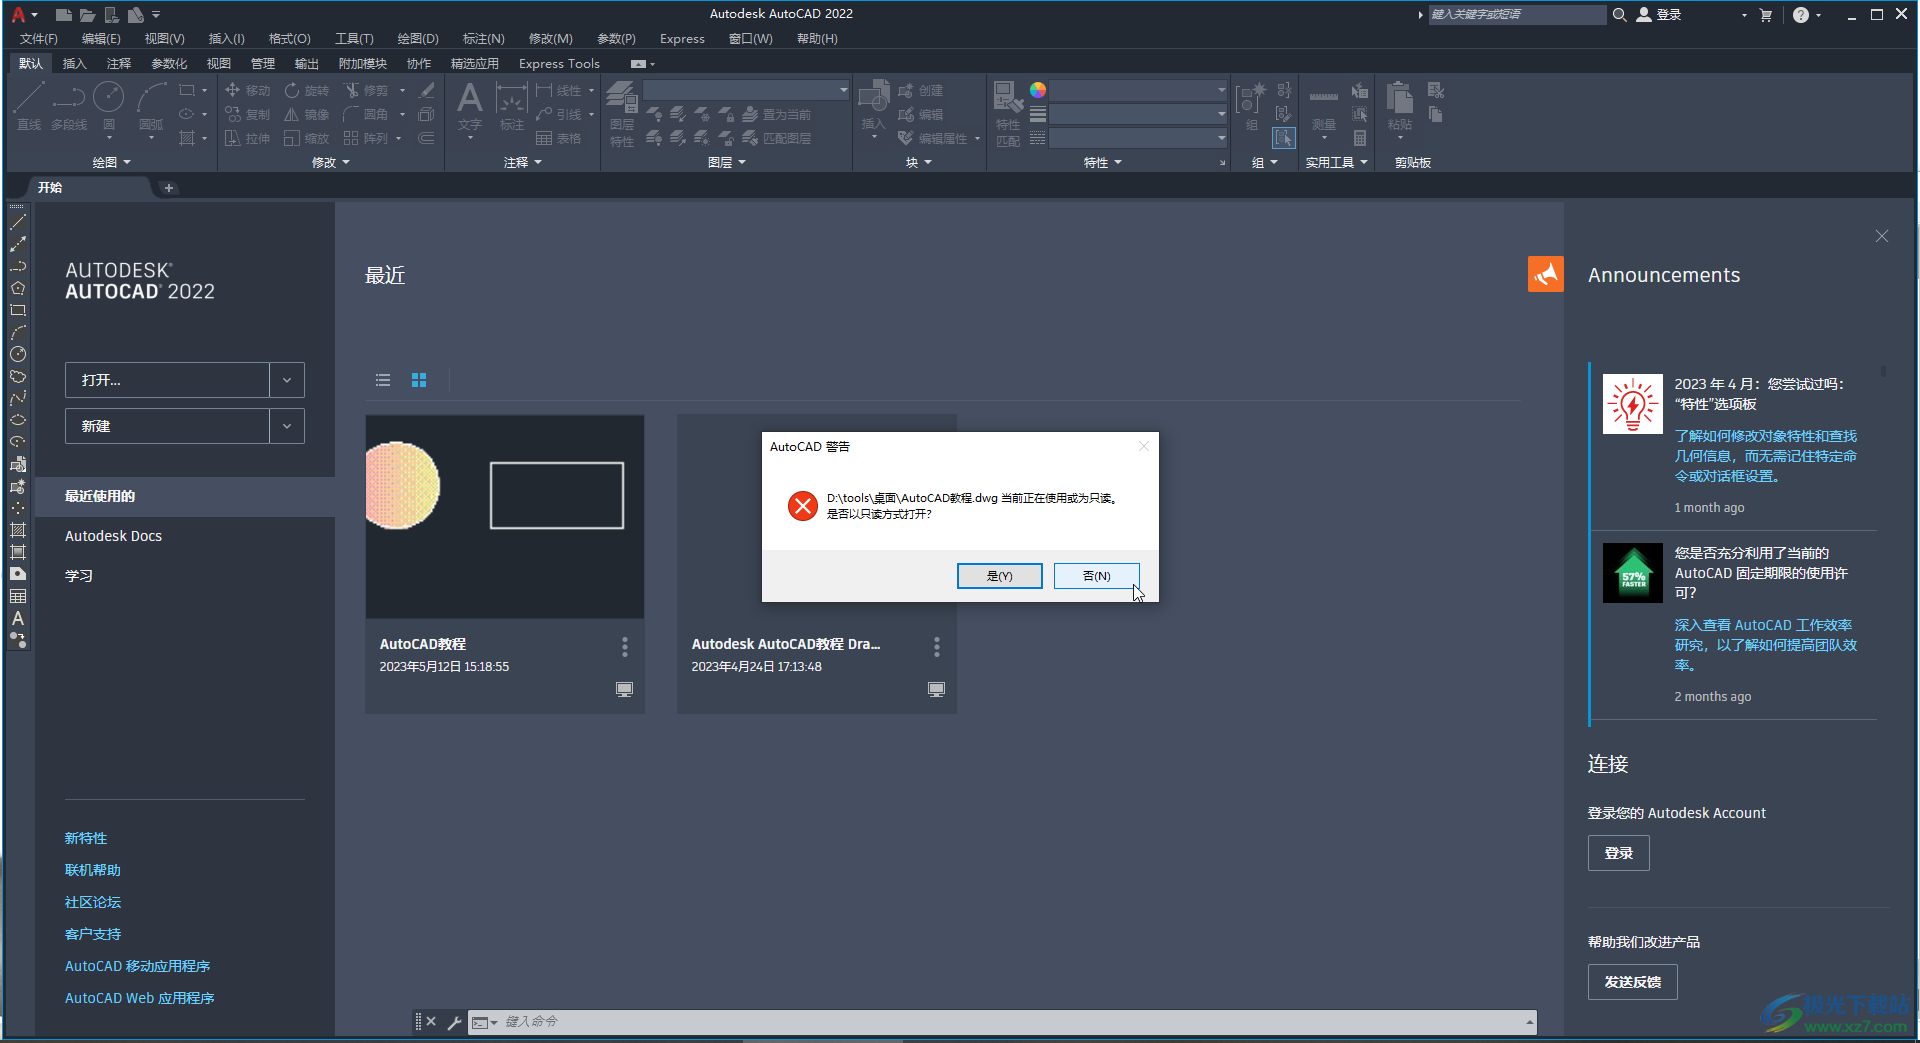The height and width of the screenshot is (1043, 1920).
Task: Expand the Modify (修改) panel
Action: pos(331,162)
